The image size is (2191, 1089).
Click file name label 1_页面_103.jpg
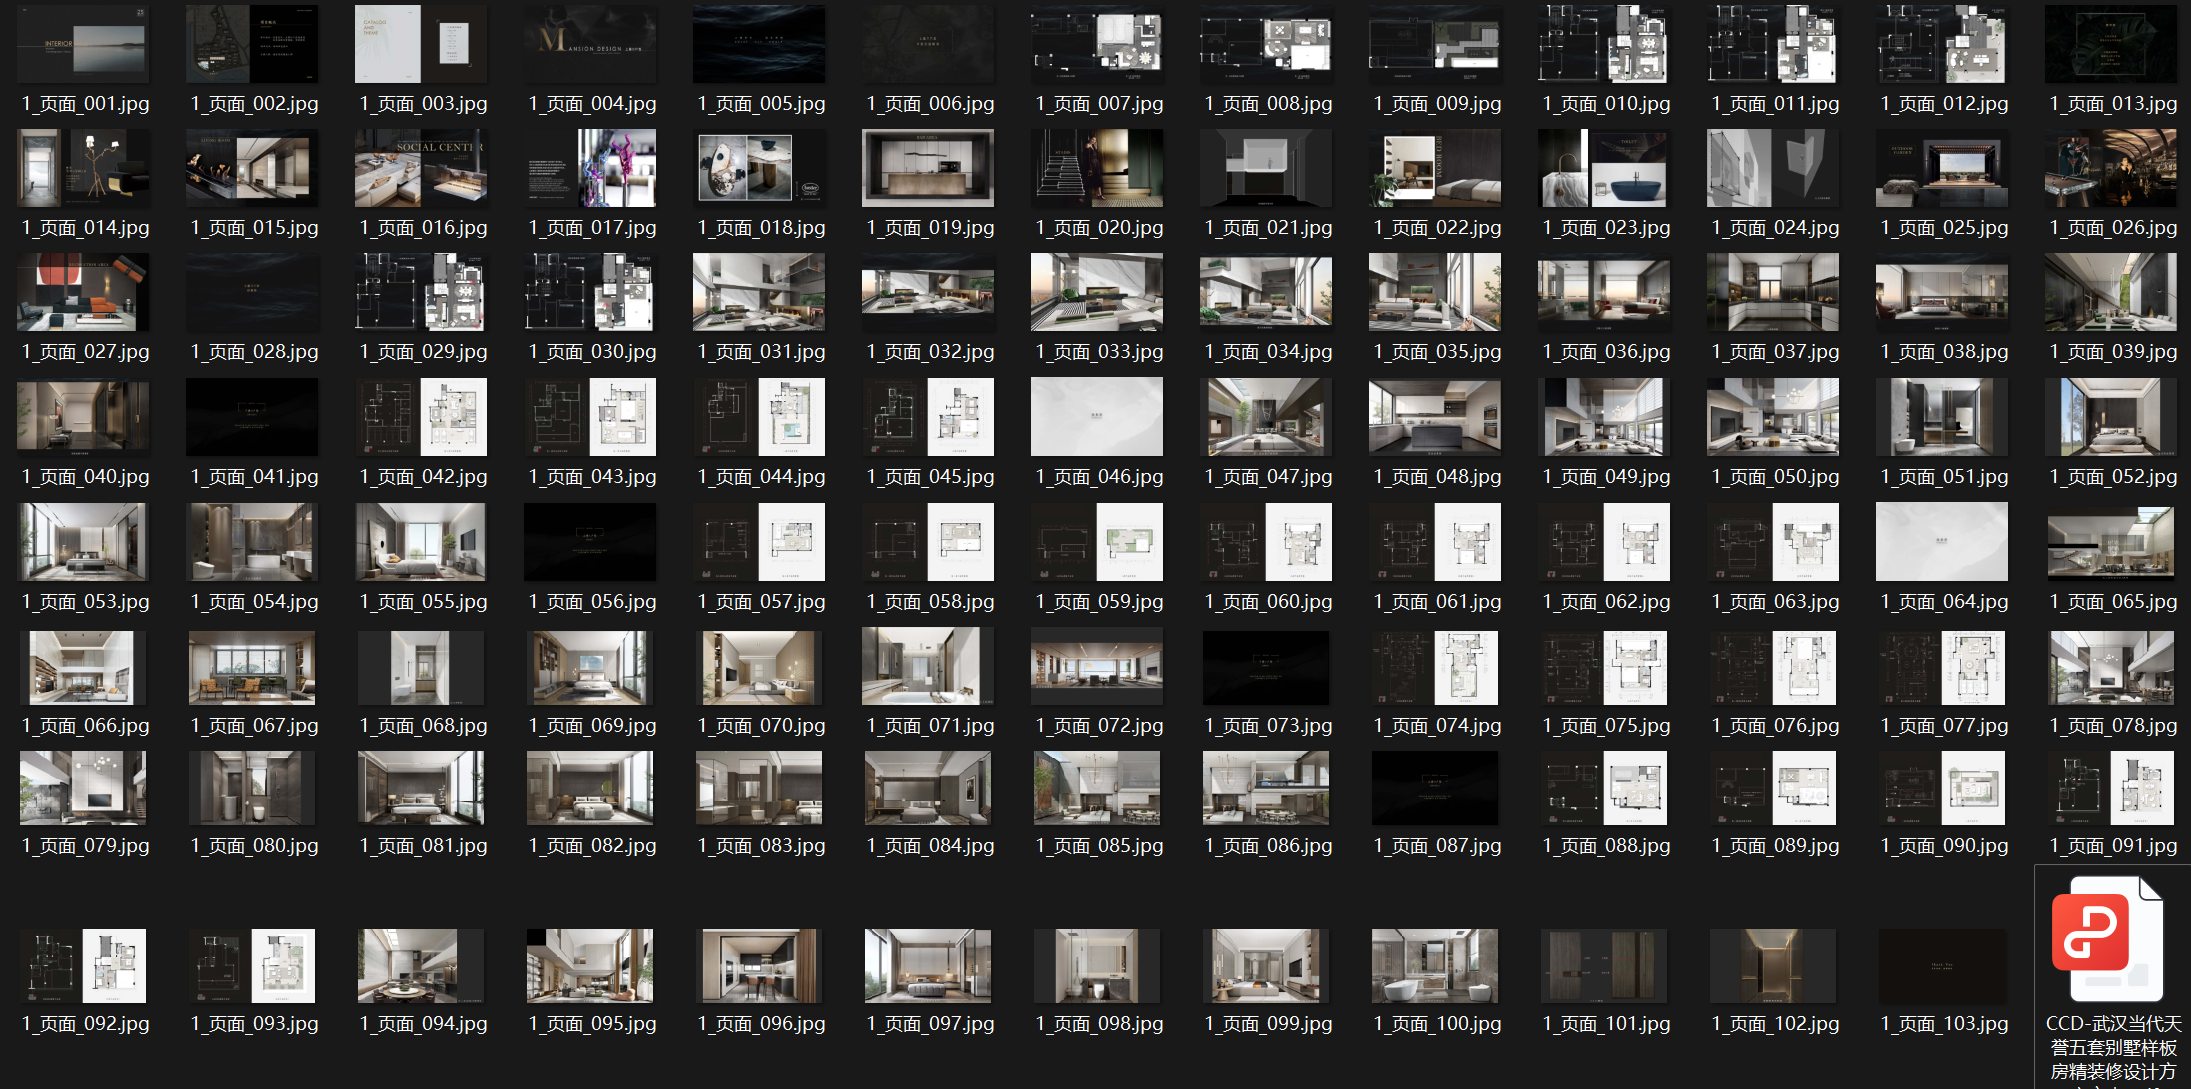coord(1944,1024)
